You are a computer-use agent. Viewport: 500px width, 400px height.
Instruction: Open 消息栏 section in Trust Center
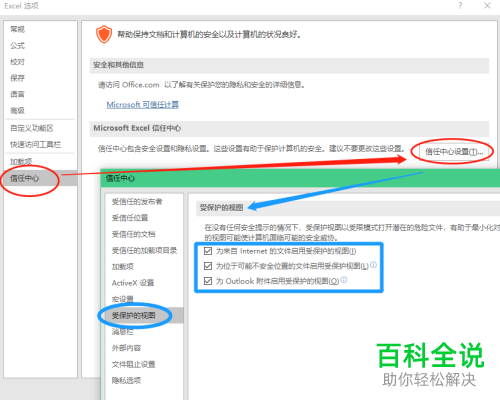(x=123, y=332)
